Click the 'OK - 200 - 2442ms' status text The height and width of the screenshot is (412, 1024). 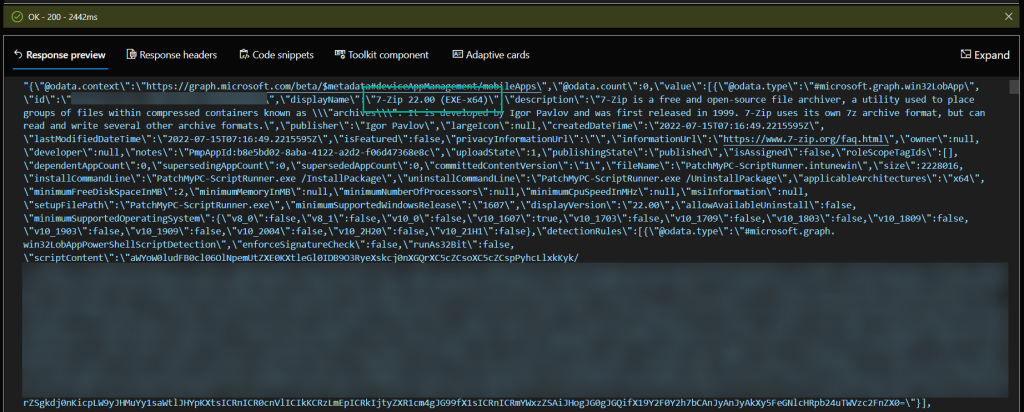tap(63, 16)
